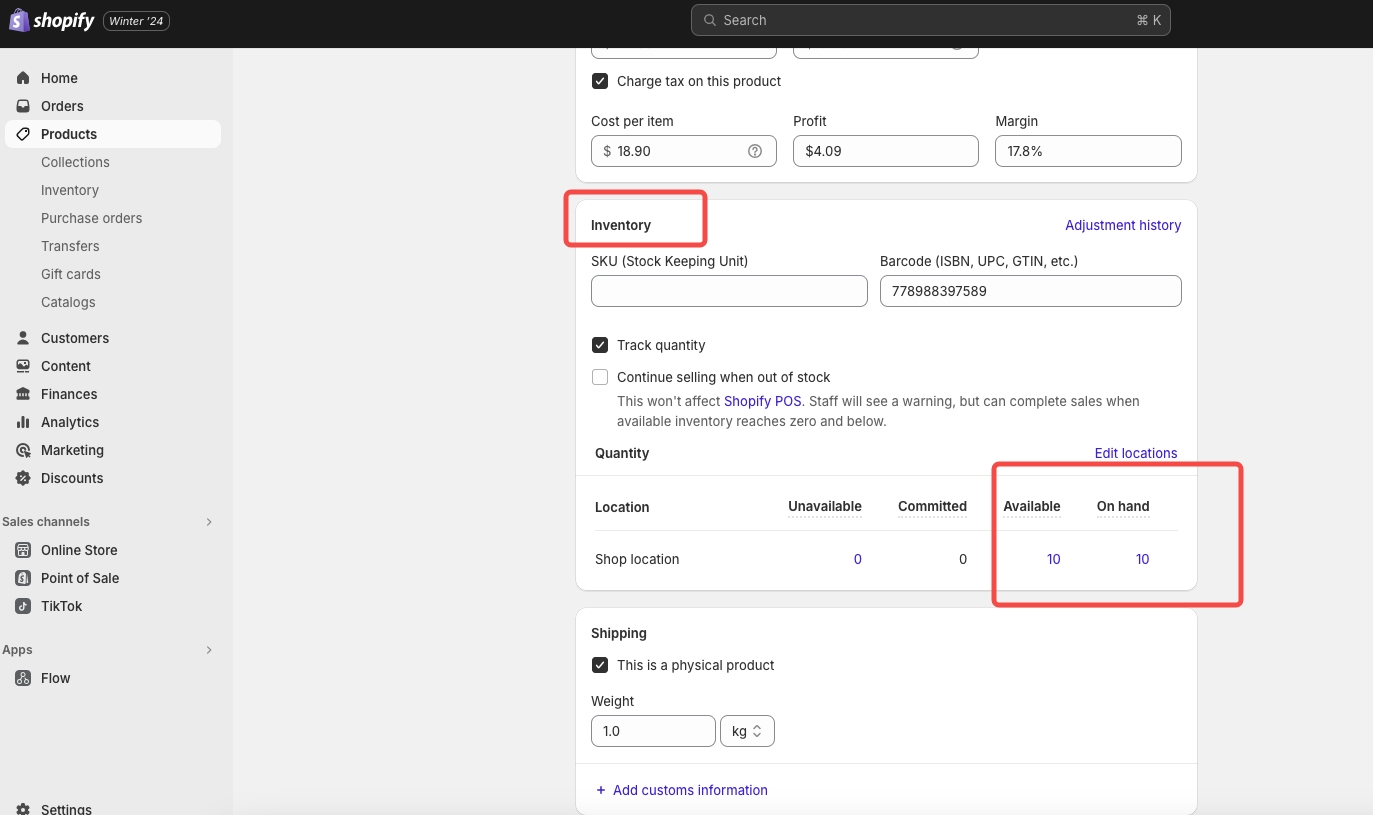Expand the Sales channels section chevron

[x=209, y=522]
